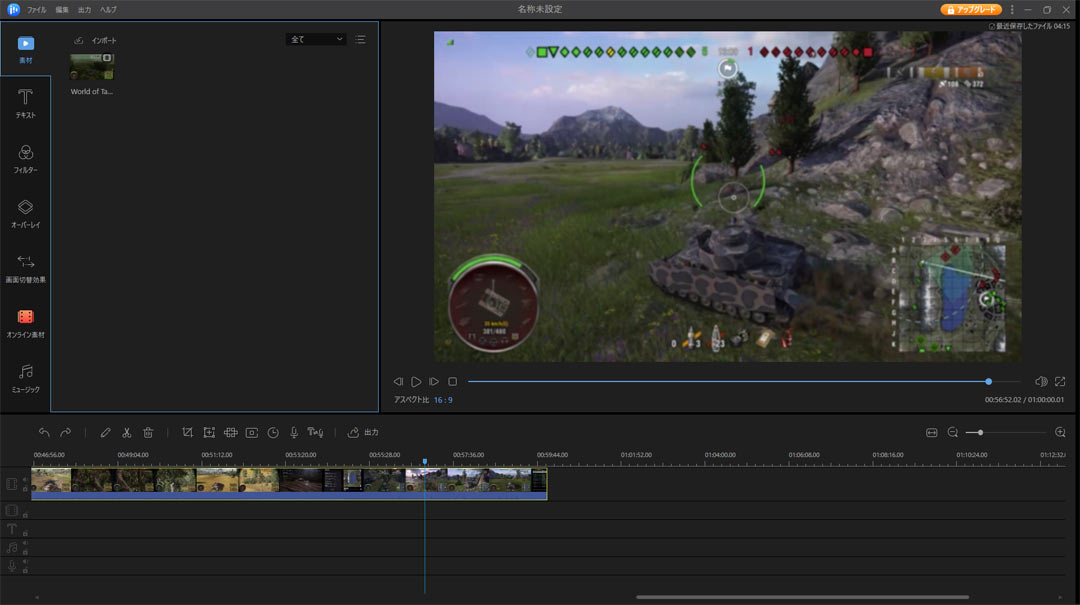Split the clip with the scissors tool
Viewport: 1080px width, 605px height.
coord(127,432)
